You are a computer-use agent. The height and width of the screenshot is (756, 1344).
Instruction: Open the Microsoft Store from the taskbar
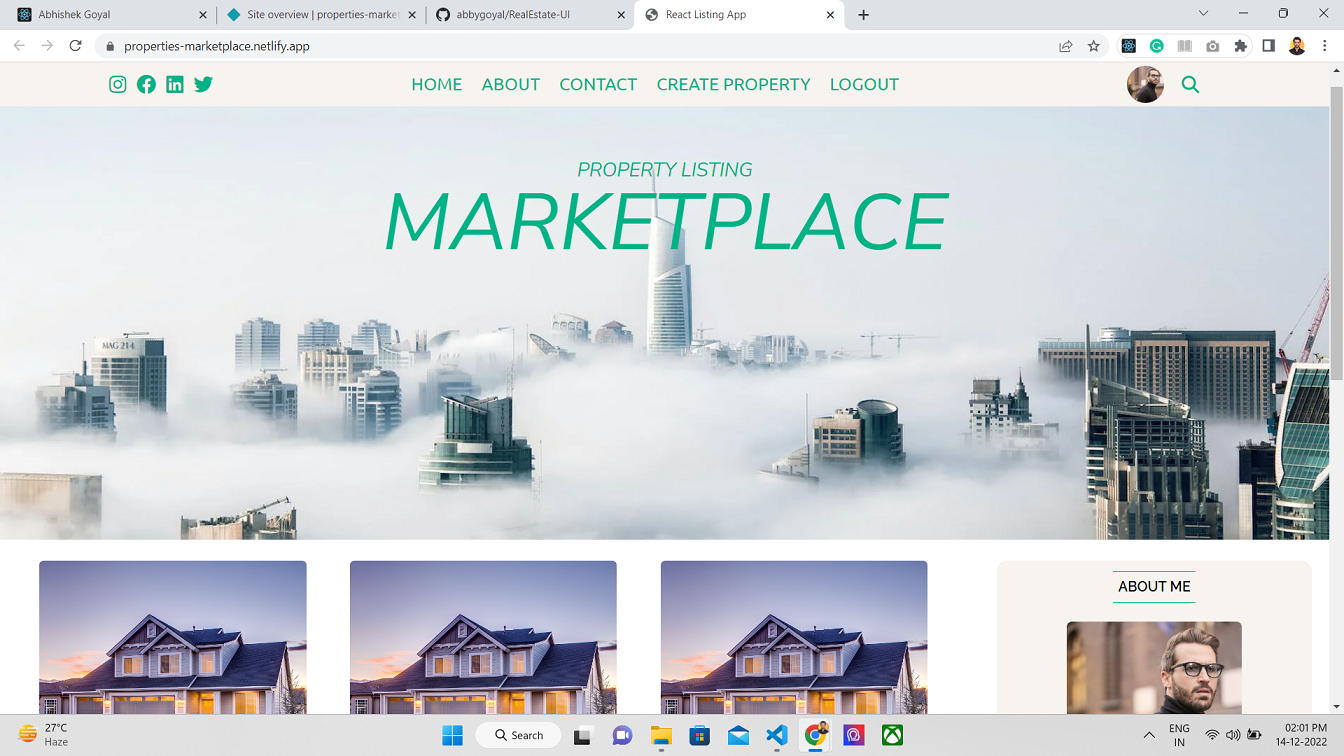click(700, 735)
